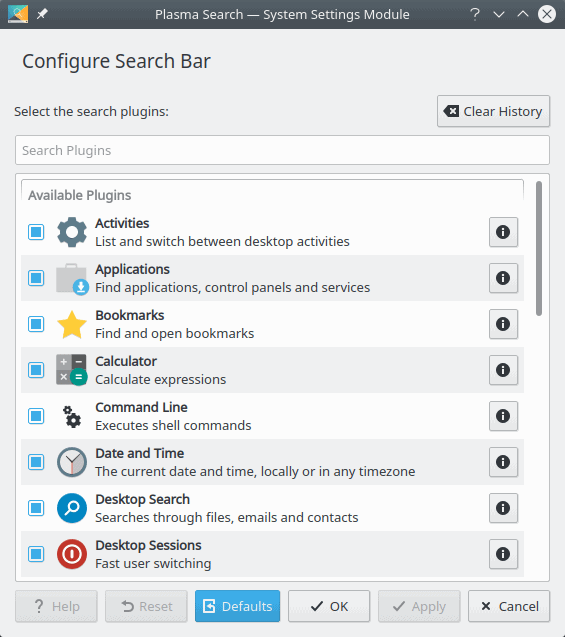Click the 'Desktop Search' plugin title
Image resolution: width=565 pixels, height=637 pixels.
[x=142, y=499]
